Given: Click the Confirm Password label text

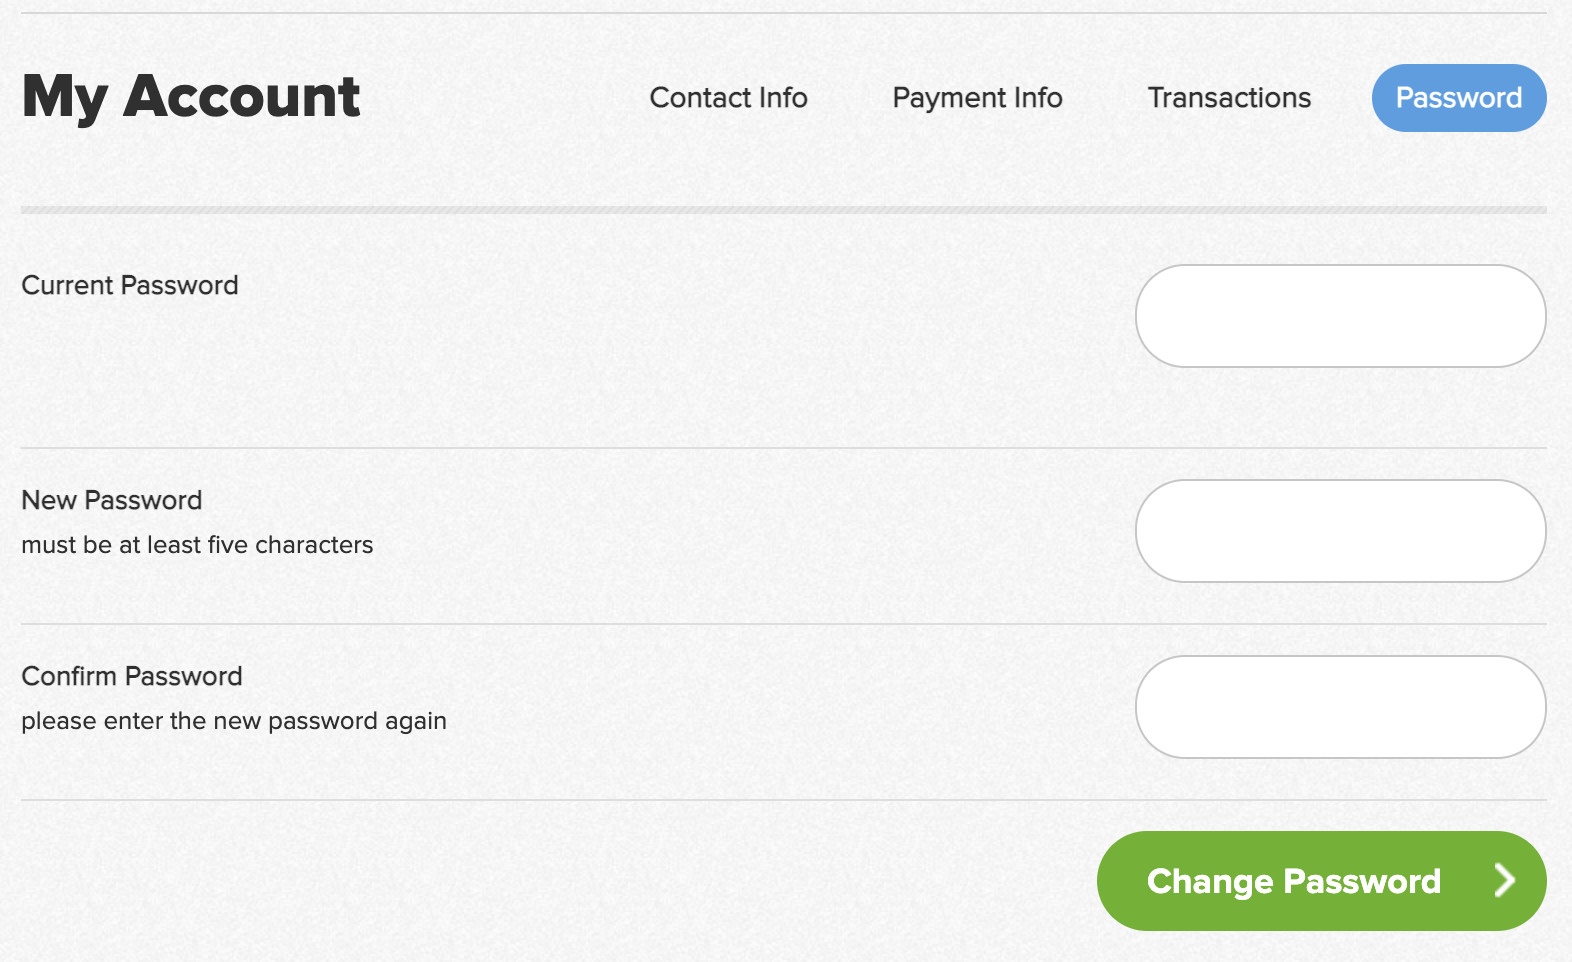Looking at the screenshot, I should (132, 676).
